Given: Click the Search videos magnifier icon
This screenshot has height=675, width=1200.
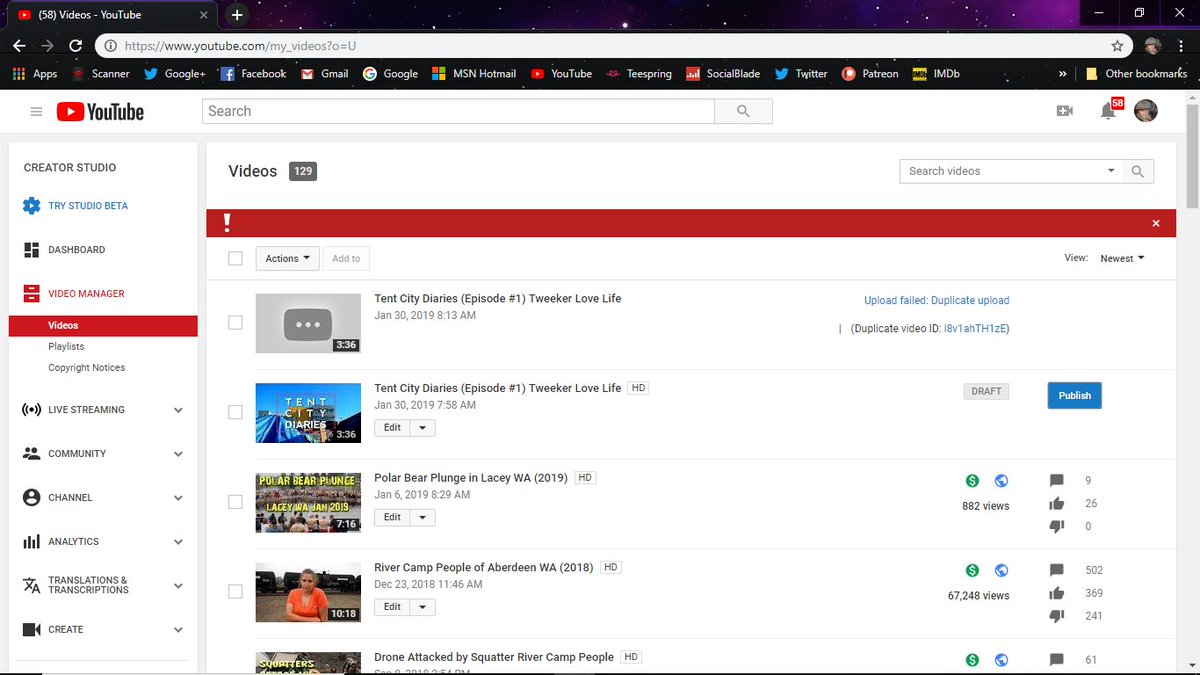Looking at the screenshot, I should (1138, 171).
